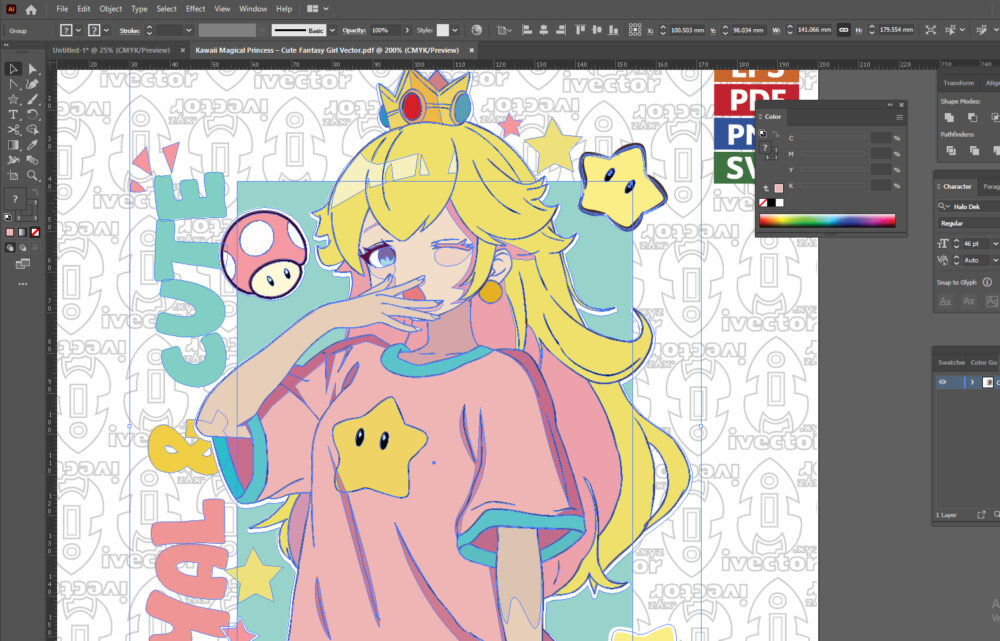Click Default Fill and Stroke icon in toolbar
Viewport: 1000px width, 641px height.
8,217
